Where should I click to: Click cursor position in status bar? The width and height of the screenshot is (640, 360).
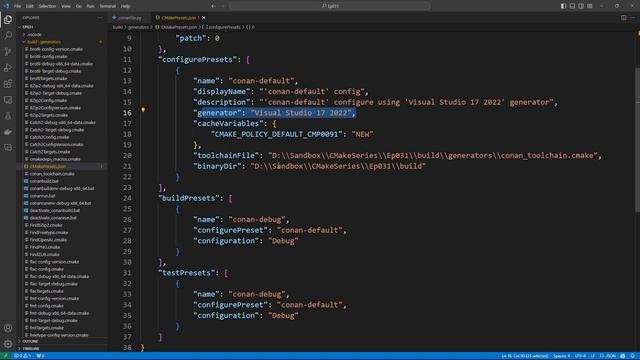click(524, 356)
